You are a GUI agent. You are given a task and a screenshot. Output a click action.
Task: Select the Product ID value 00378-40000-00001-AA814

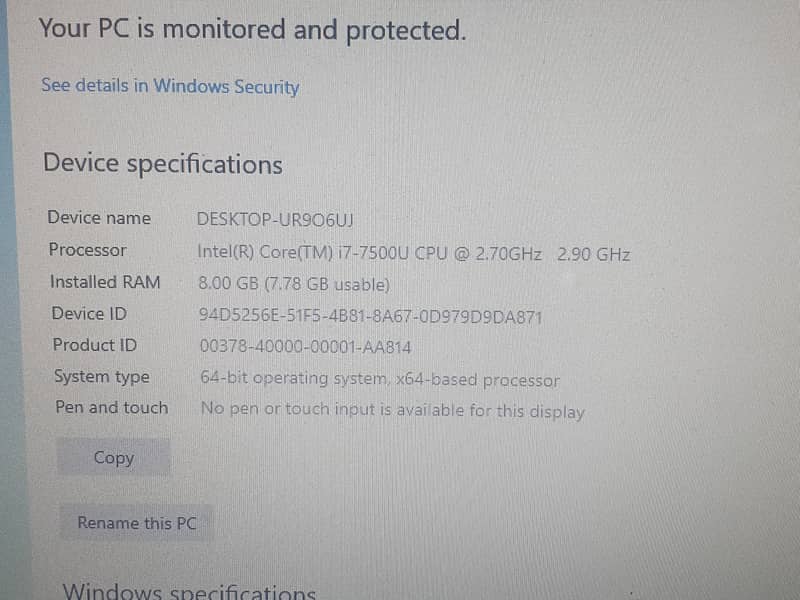point(305,347)
